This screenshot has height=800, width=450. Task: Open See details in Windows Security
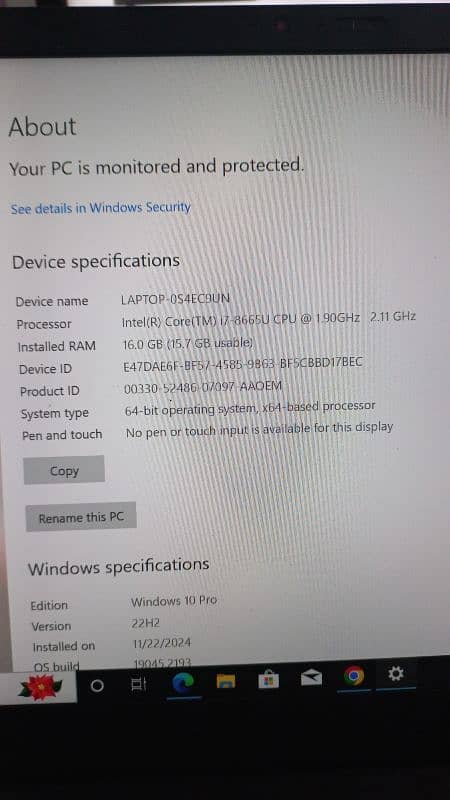101,208
